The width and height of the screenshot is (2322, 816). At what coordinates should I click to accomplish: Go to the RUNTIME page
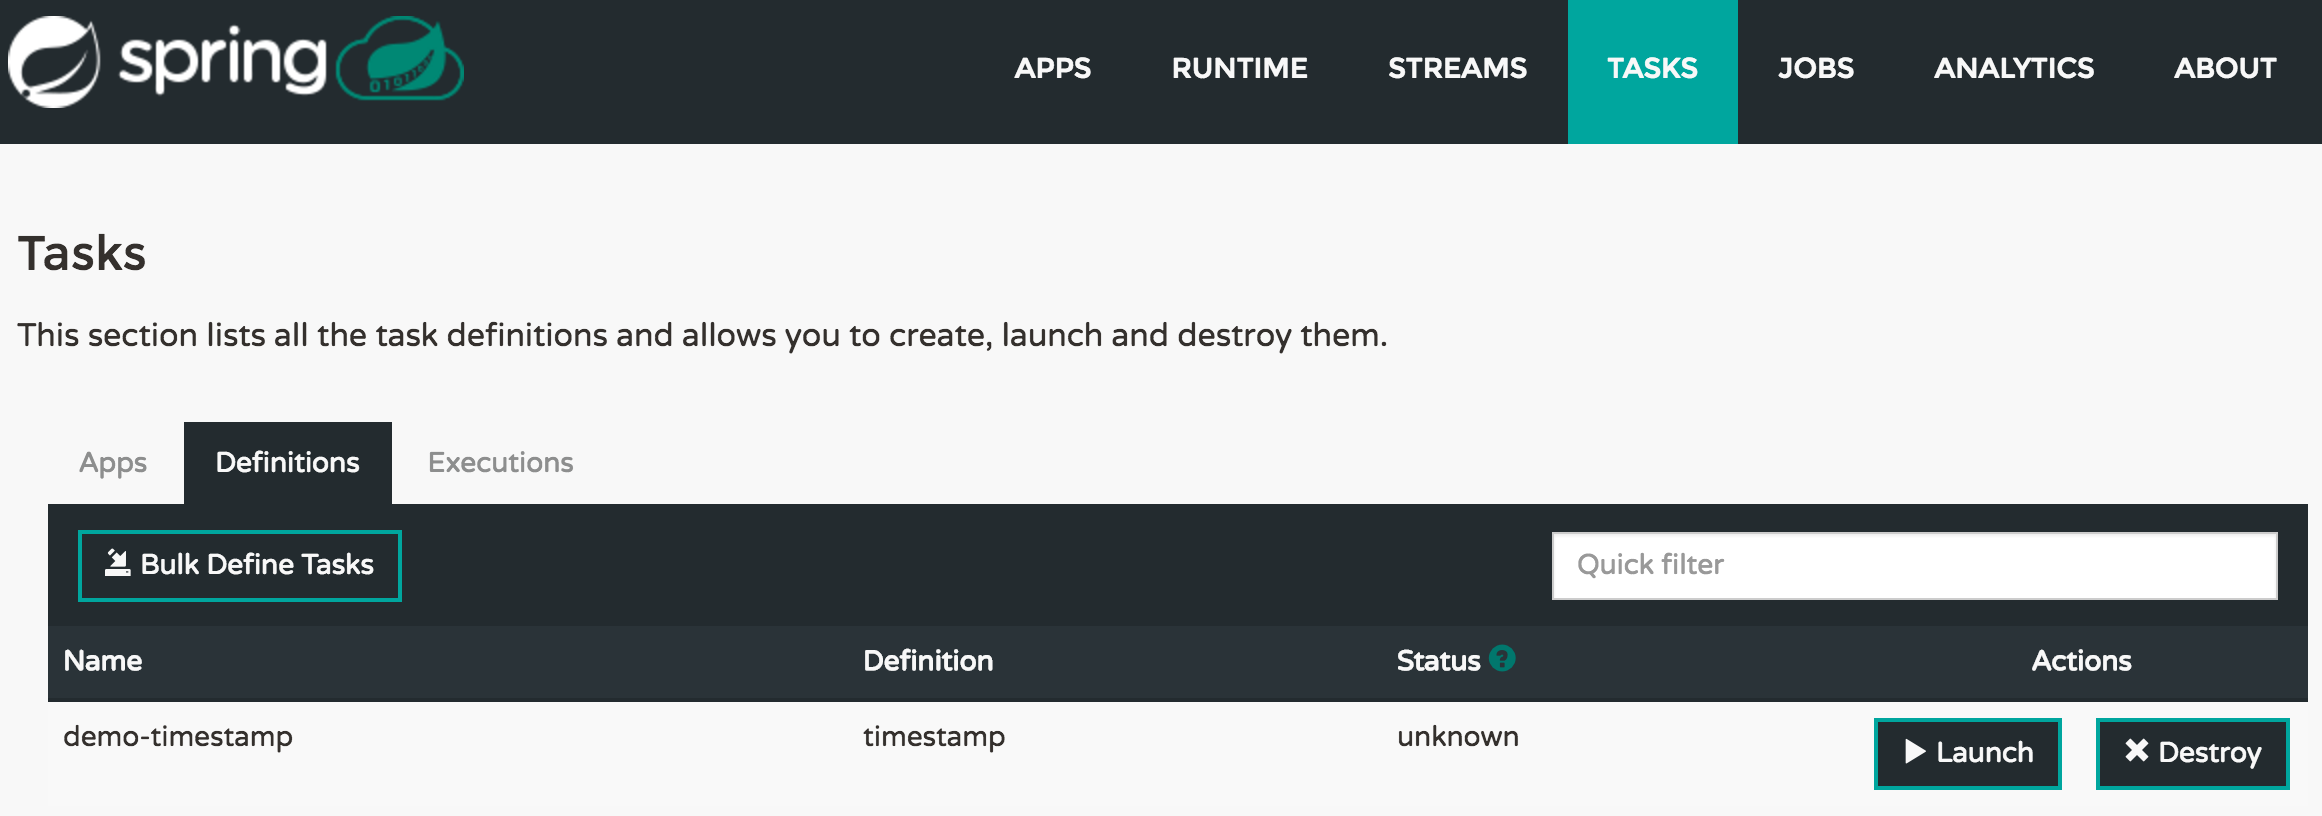[1239, 68]
